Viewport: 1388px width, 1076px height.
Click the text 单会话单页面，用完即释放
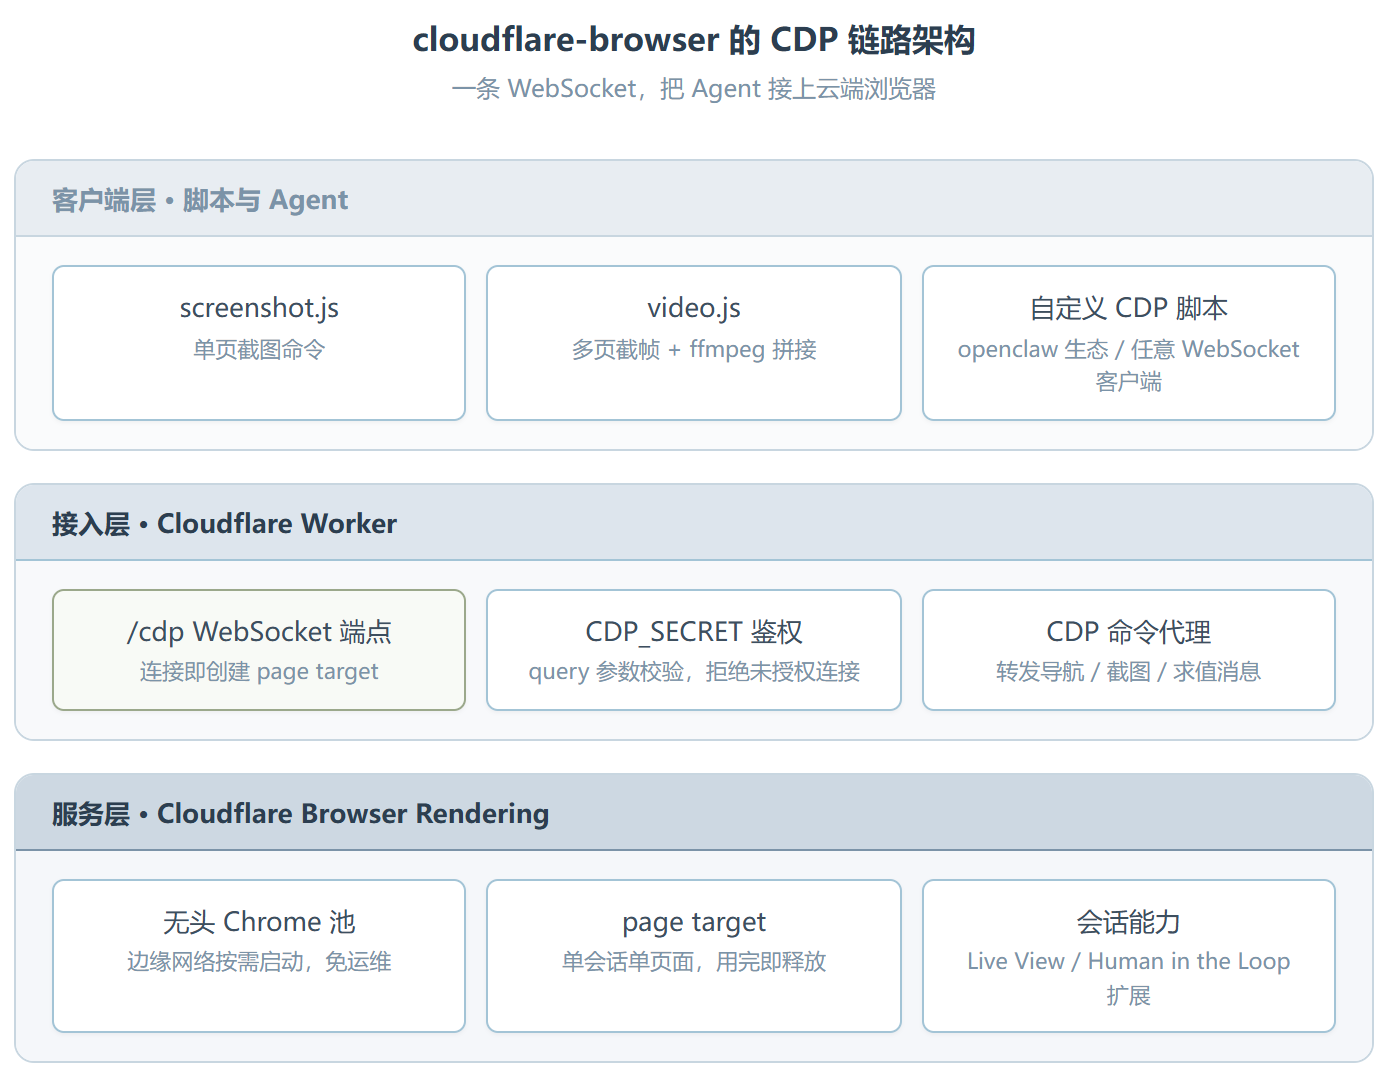[694, 962]
